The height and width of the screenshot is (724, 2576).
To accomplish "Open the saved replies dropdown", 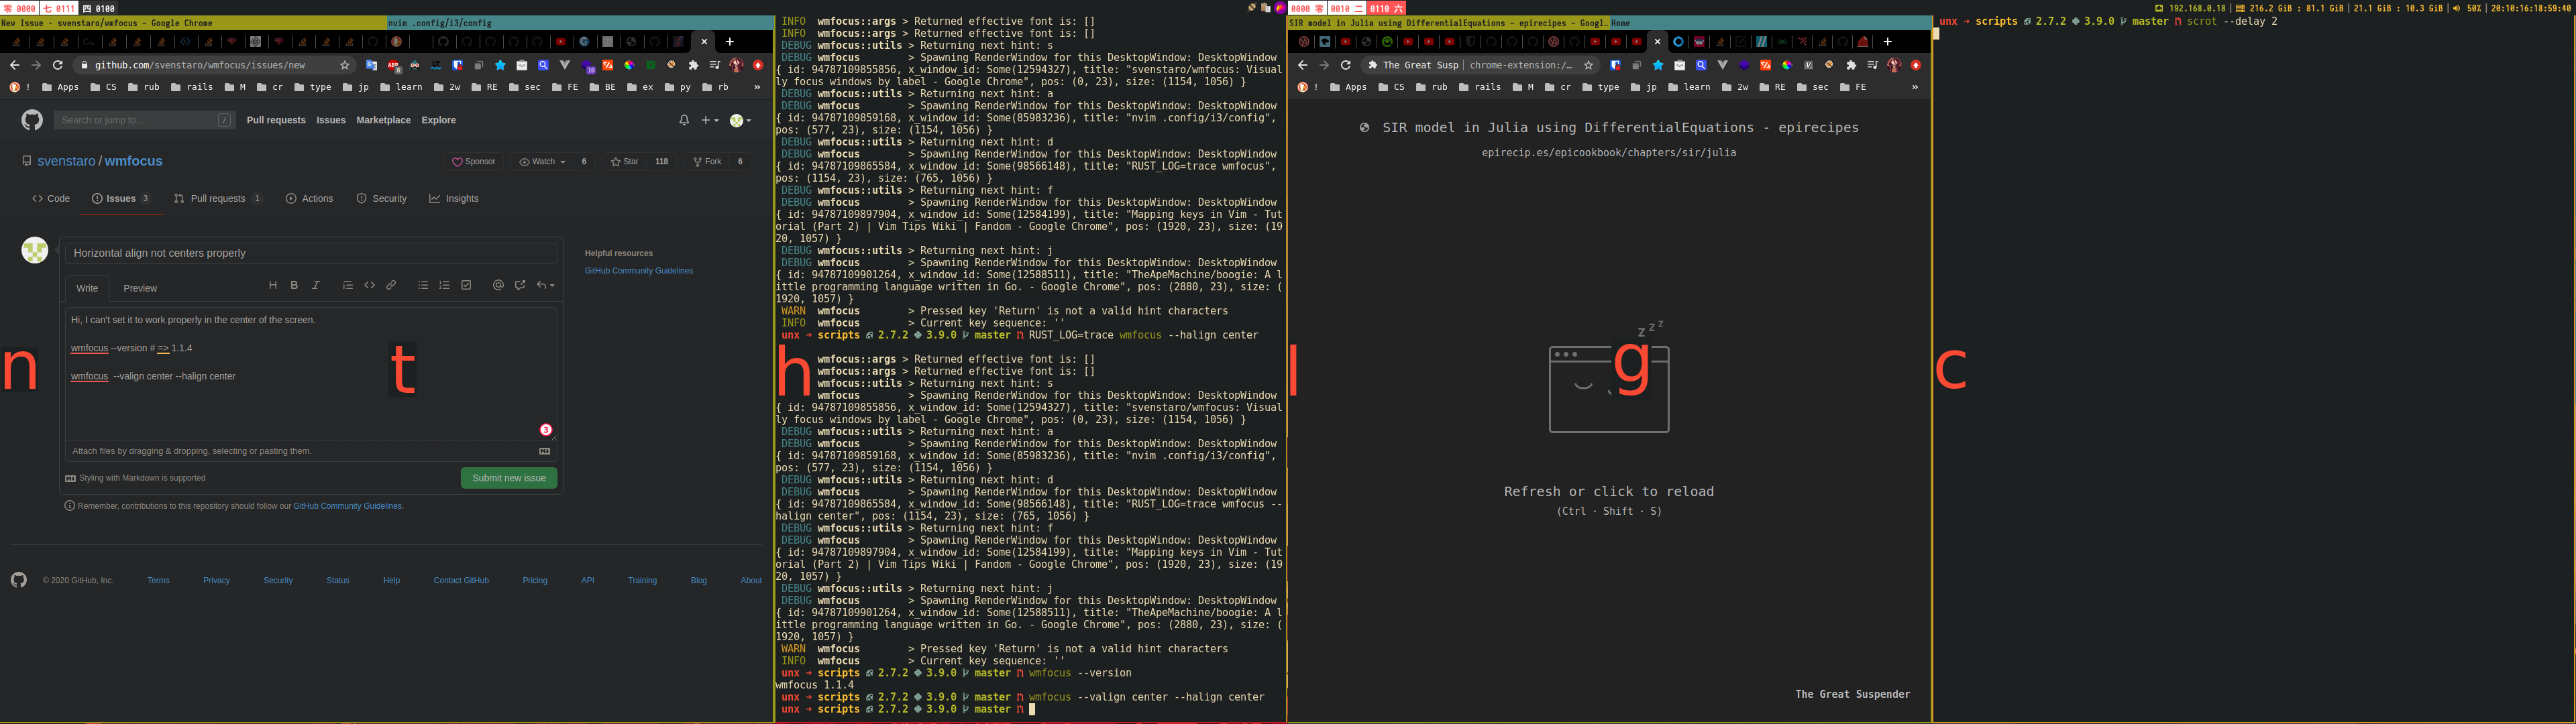I will point(545,285).
